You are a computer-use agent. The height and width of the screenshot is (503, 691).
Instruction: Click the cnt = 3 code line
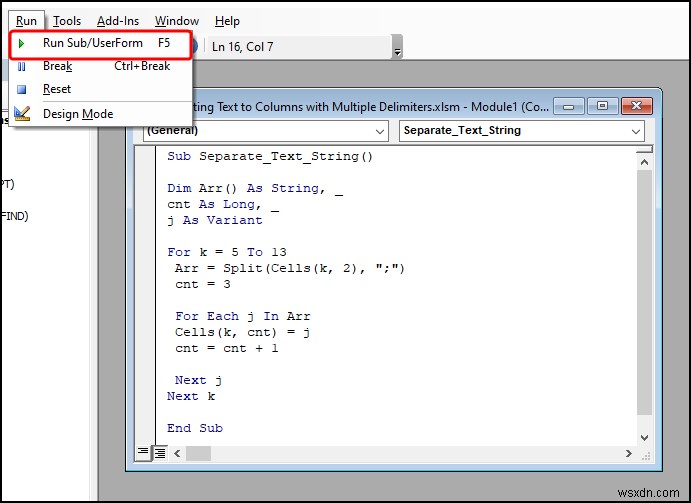point(203,284)
